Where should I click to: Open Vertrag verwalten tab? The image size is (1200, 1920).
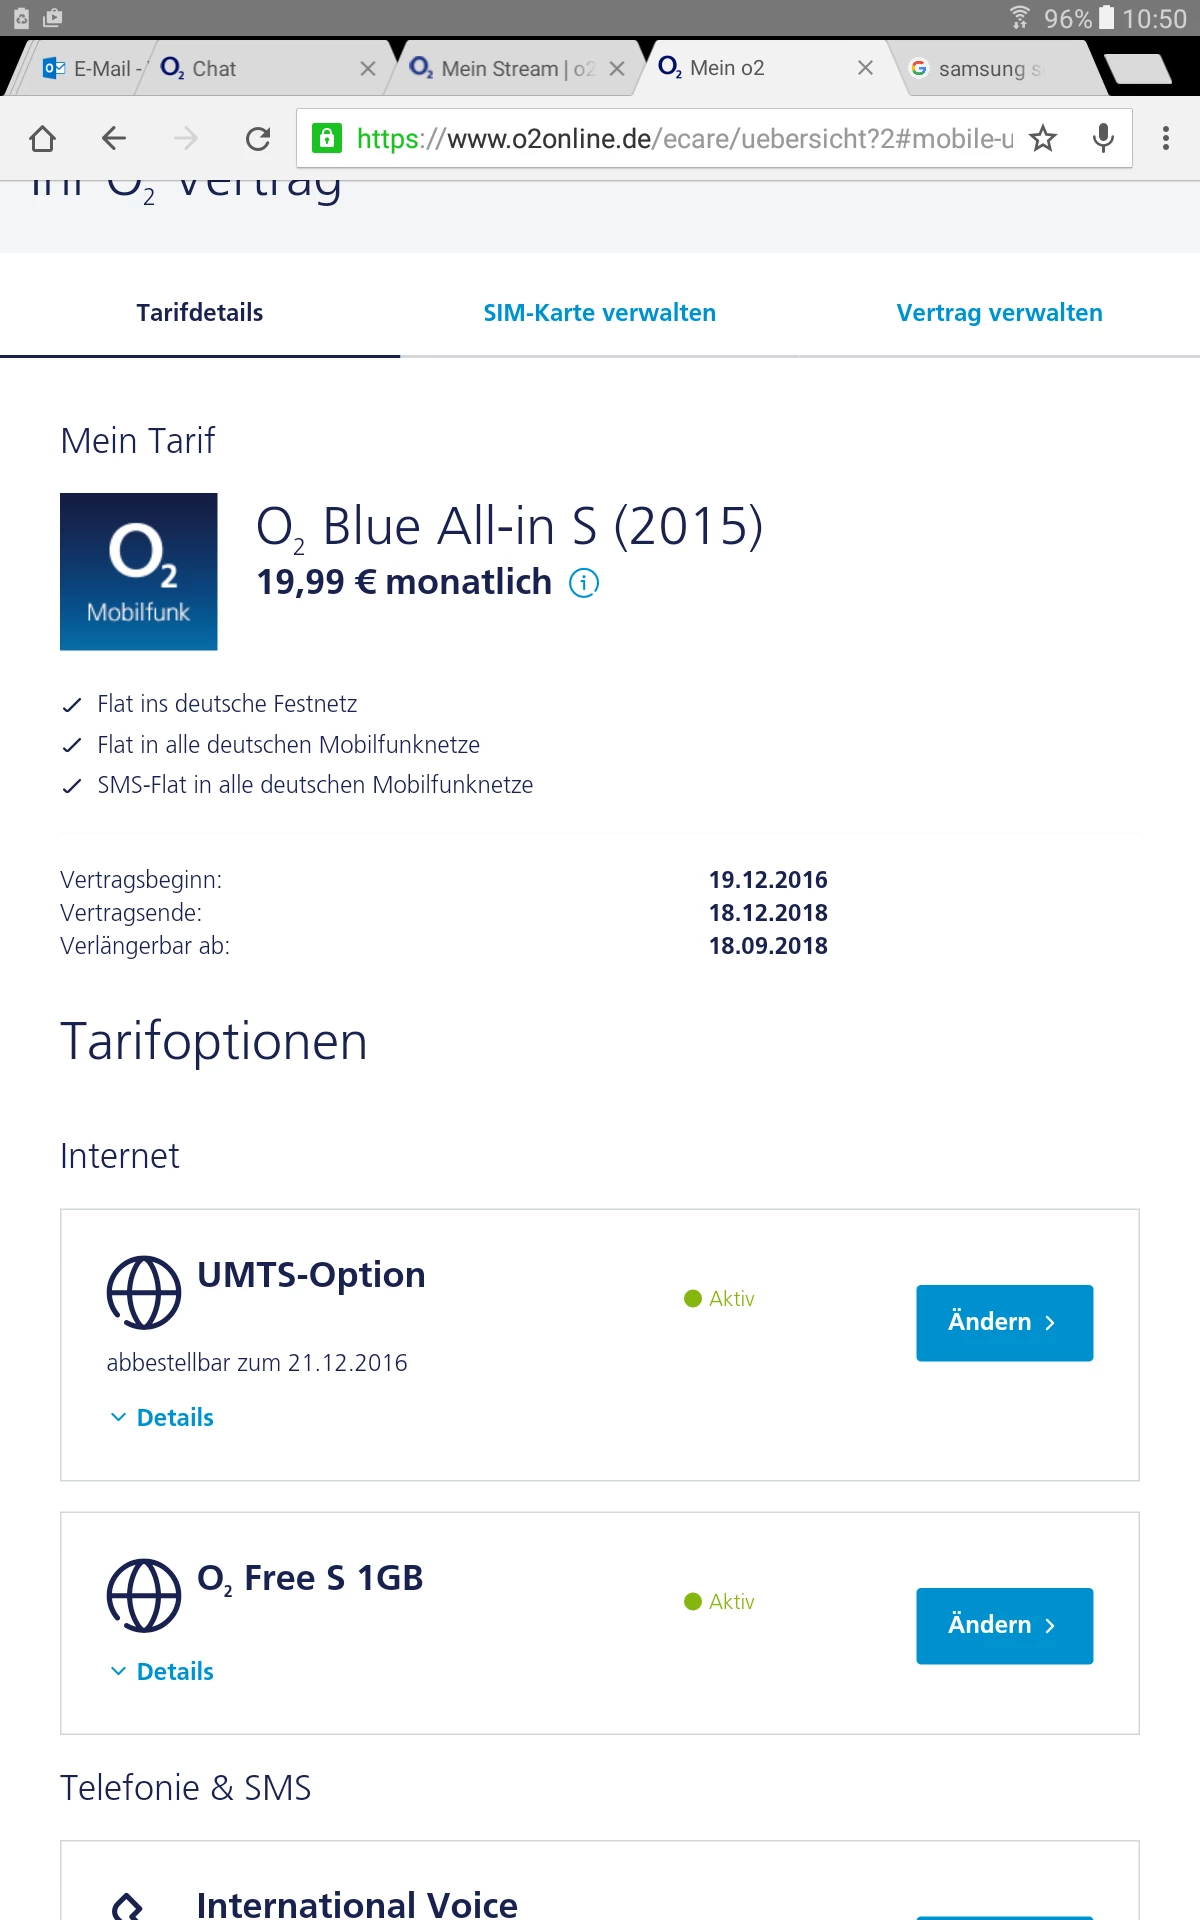(999, 313)
